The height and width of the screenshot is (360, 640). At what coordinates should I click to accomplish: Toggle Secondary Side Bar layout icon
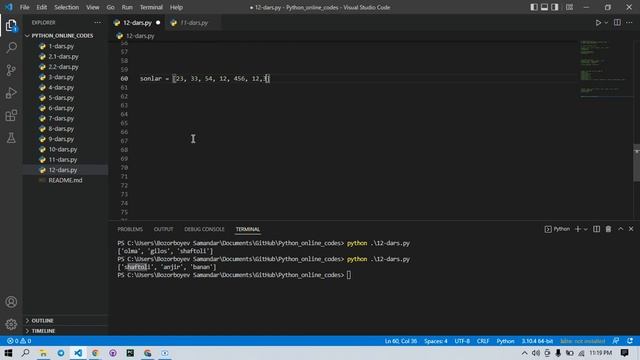(x=555, y=7)
